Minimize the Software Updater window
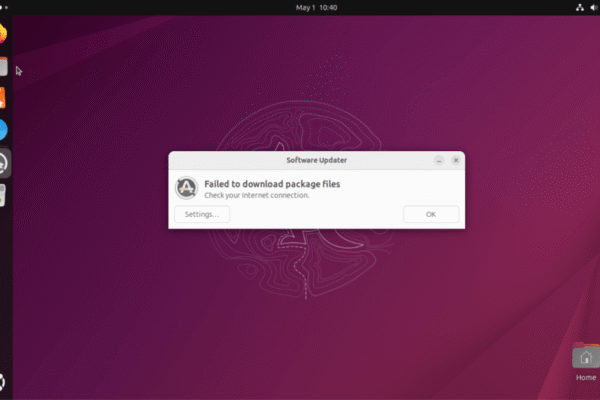Viewport: 600px width, 400px height. (439, 160)
